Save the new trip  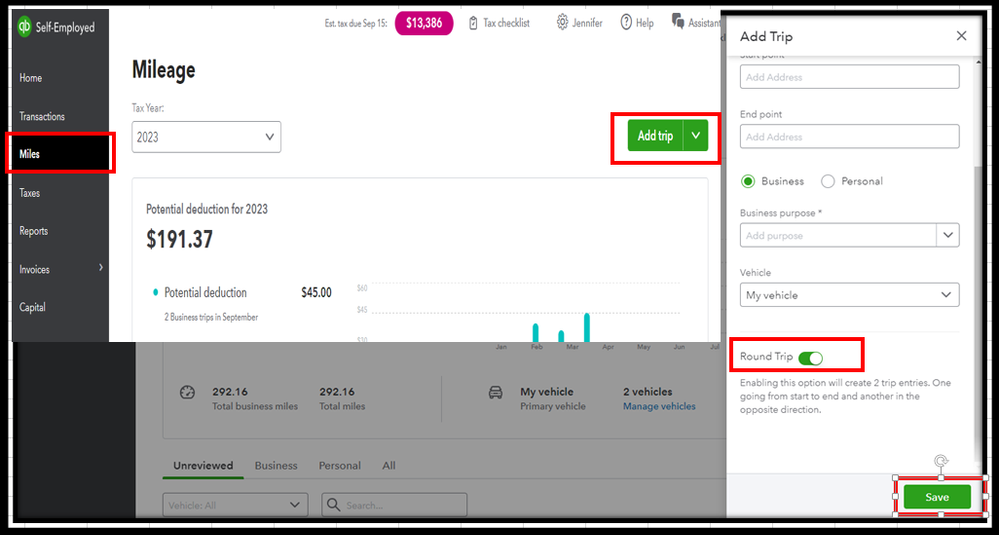(x=937, y=497)
